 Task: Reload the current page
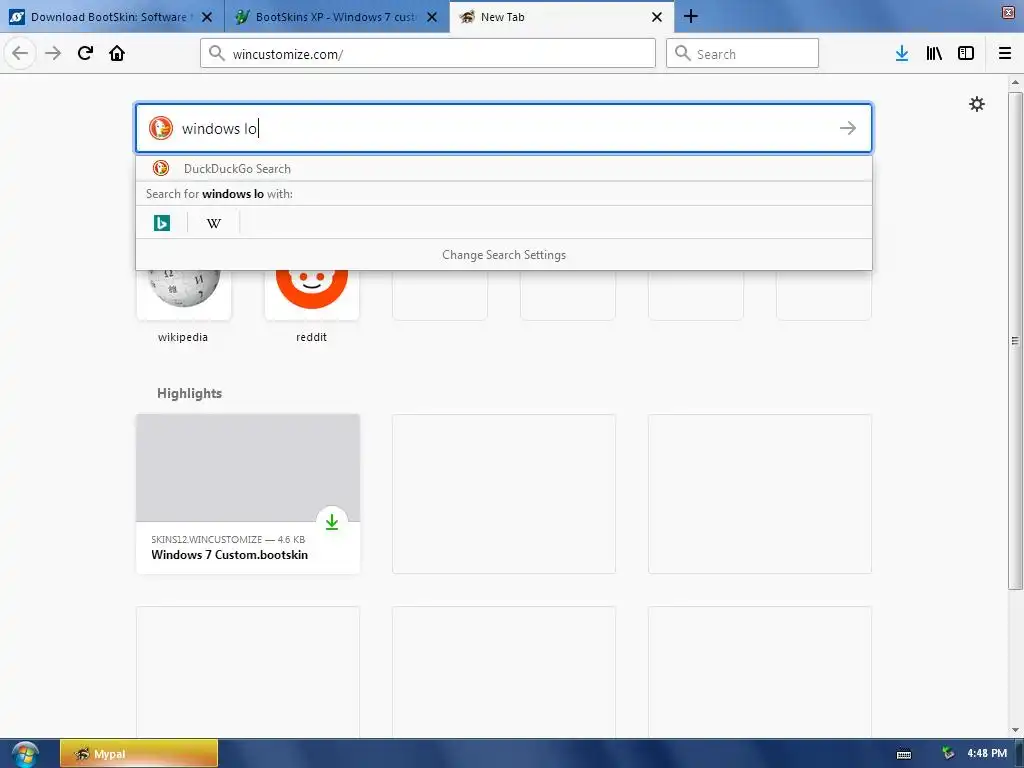(85, 53)
